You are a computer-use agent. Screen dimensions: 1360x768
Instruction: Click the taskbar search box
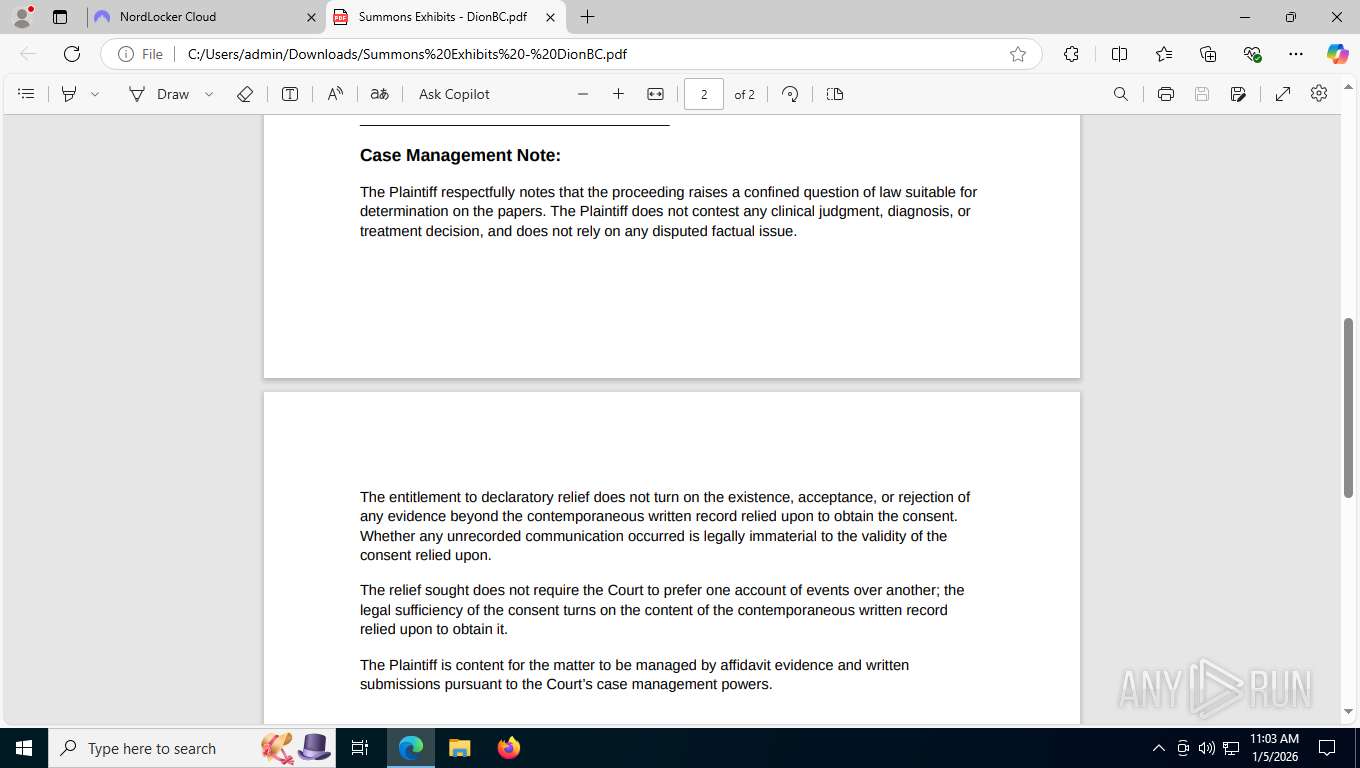point(193,748)
